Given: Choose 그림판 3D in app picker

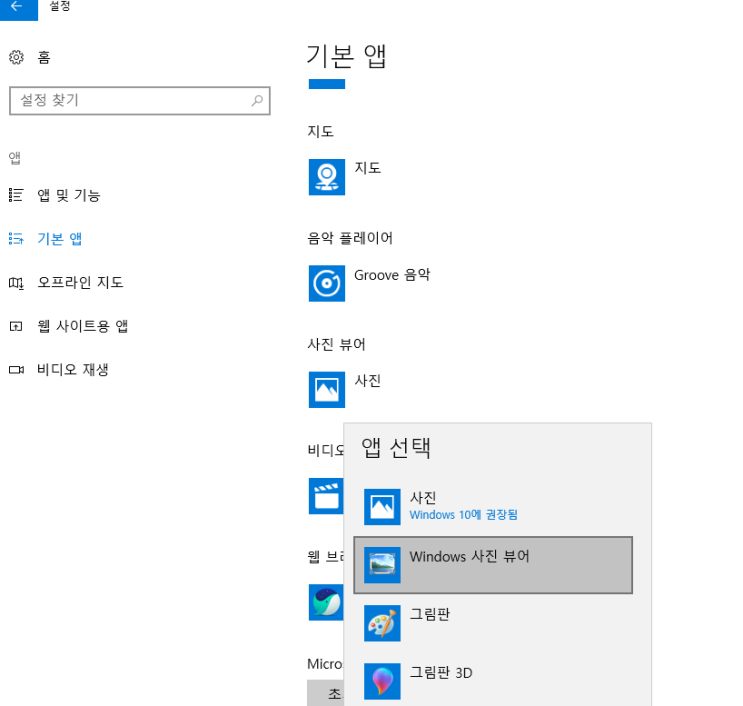Looking at the screenshot, I should click(x=493, y=681).
